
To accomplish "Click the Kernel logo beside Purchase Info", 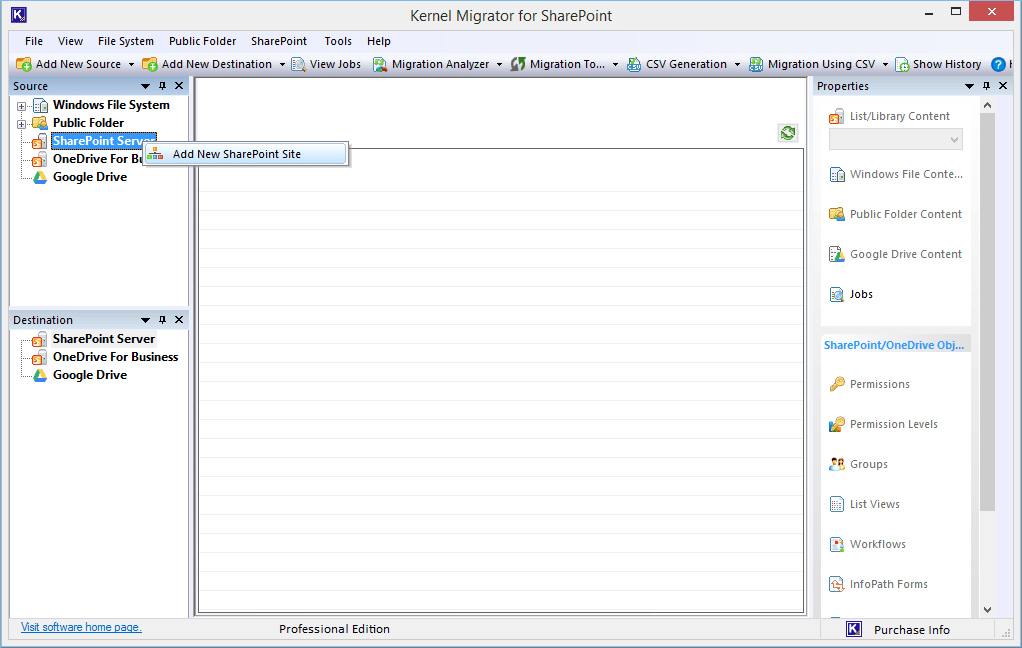I will 854,629.
